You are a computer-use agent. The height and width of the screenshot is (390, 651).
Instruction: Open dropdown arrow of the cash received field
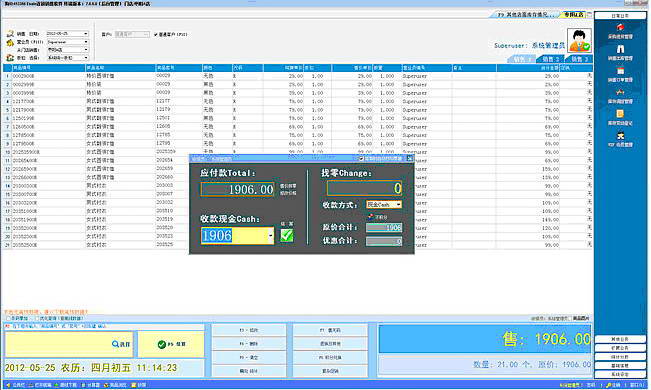click(x=271, y=235)
